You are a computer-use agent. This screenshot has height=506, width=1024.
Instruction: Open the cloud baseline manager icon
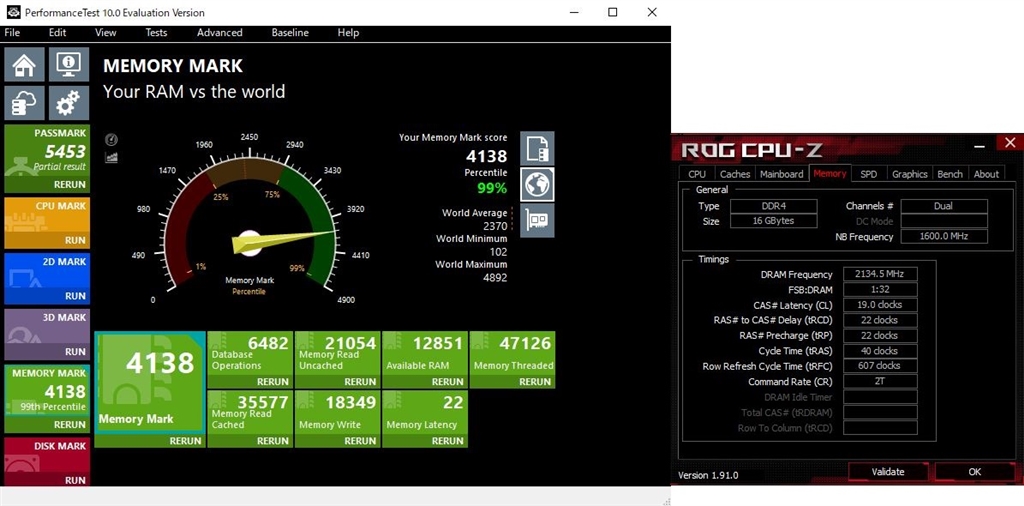(24, 103)
